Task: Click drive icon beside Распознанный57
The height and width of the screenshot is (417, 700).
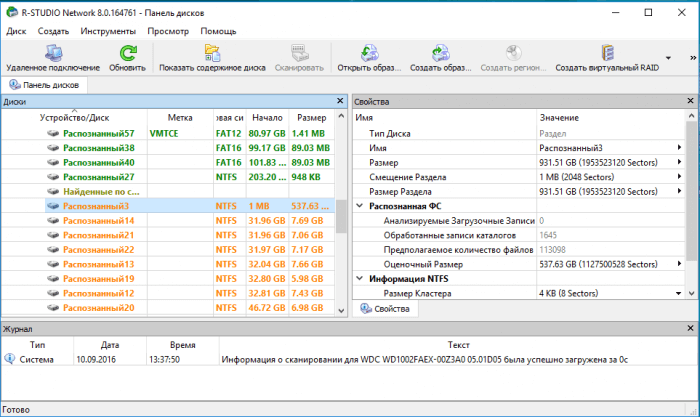Action: [53, 133]
